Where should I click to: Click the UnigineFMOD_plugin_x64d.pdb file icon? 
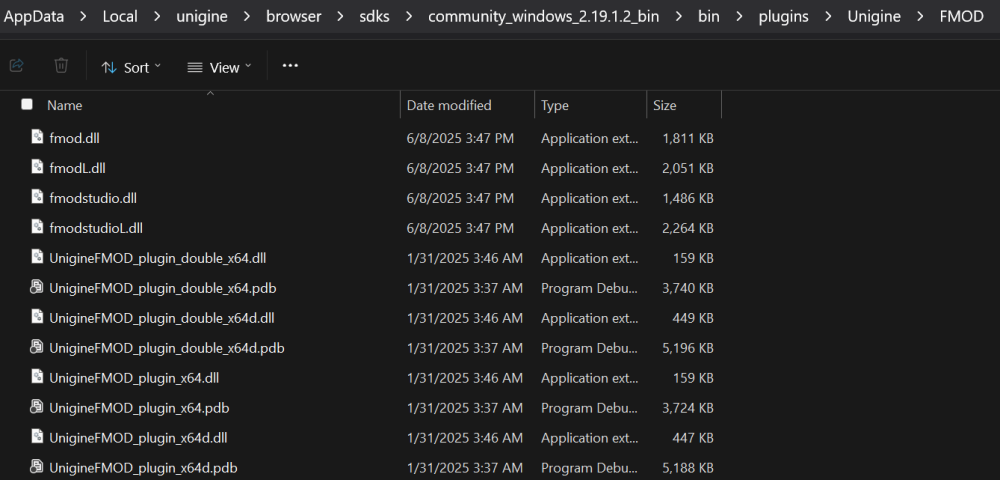[x=37, y=468]
